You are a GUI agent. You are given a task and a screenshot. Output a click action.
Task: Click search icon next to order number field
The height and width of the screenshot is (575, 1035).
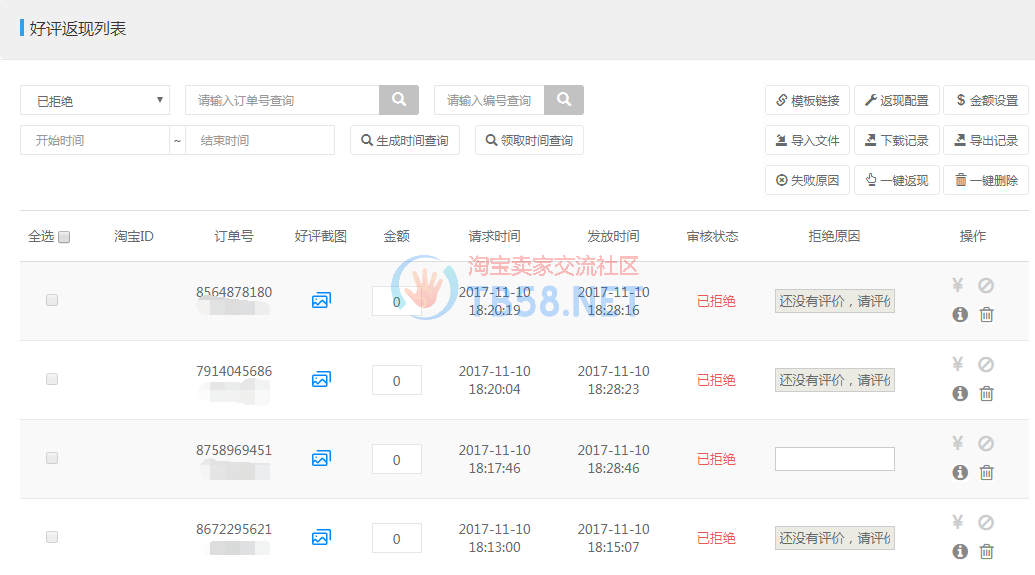pyautogui.click(x=398, y=100)
